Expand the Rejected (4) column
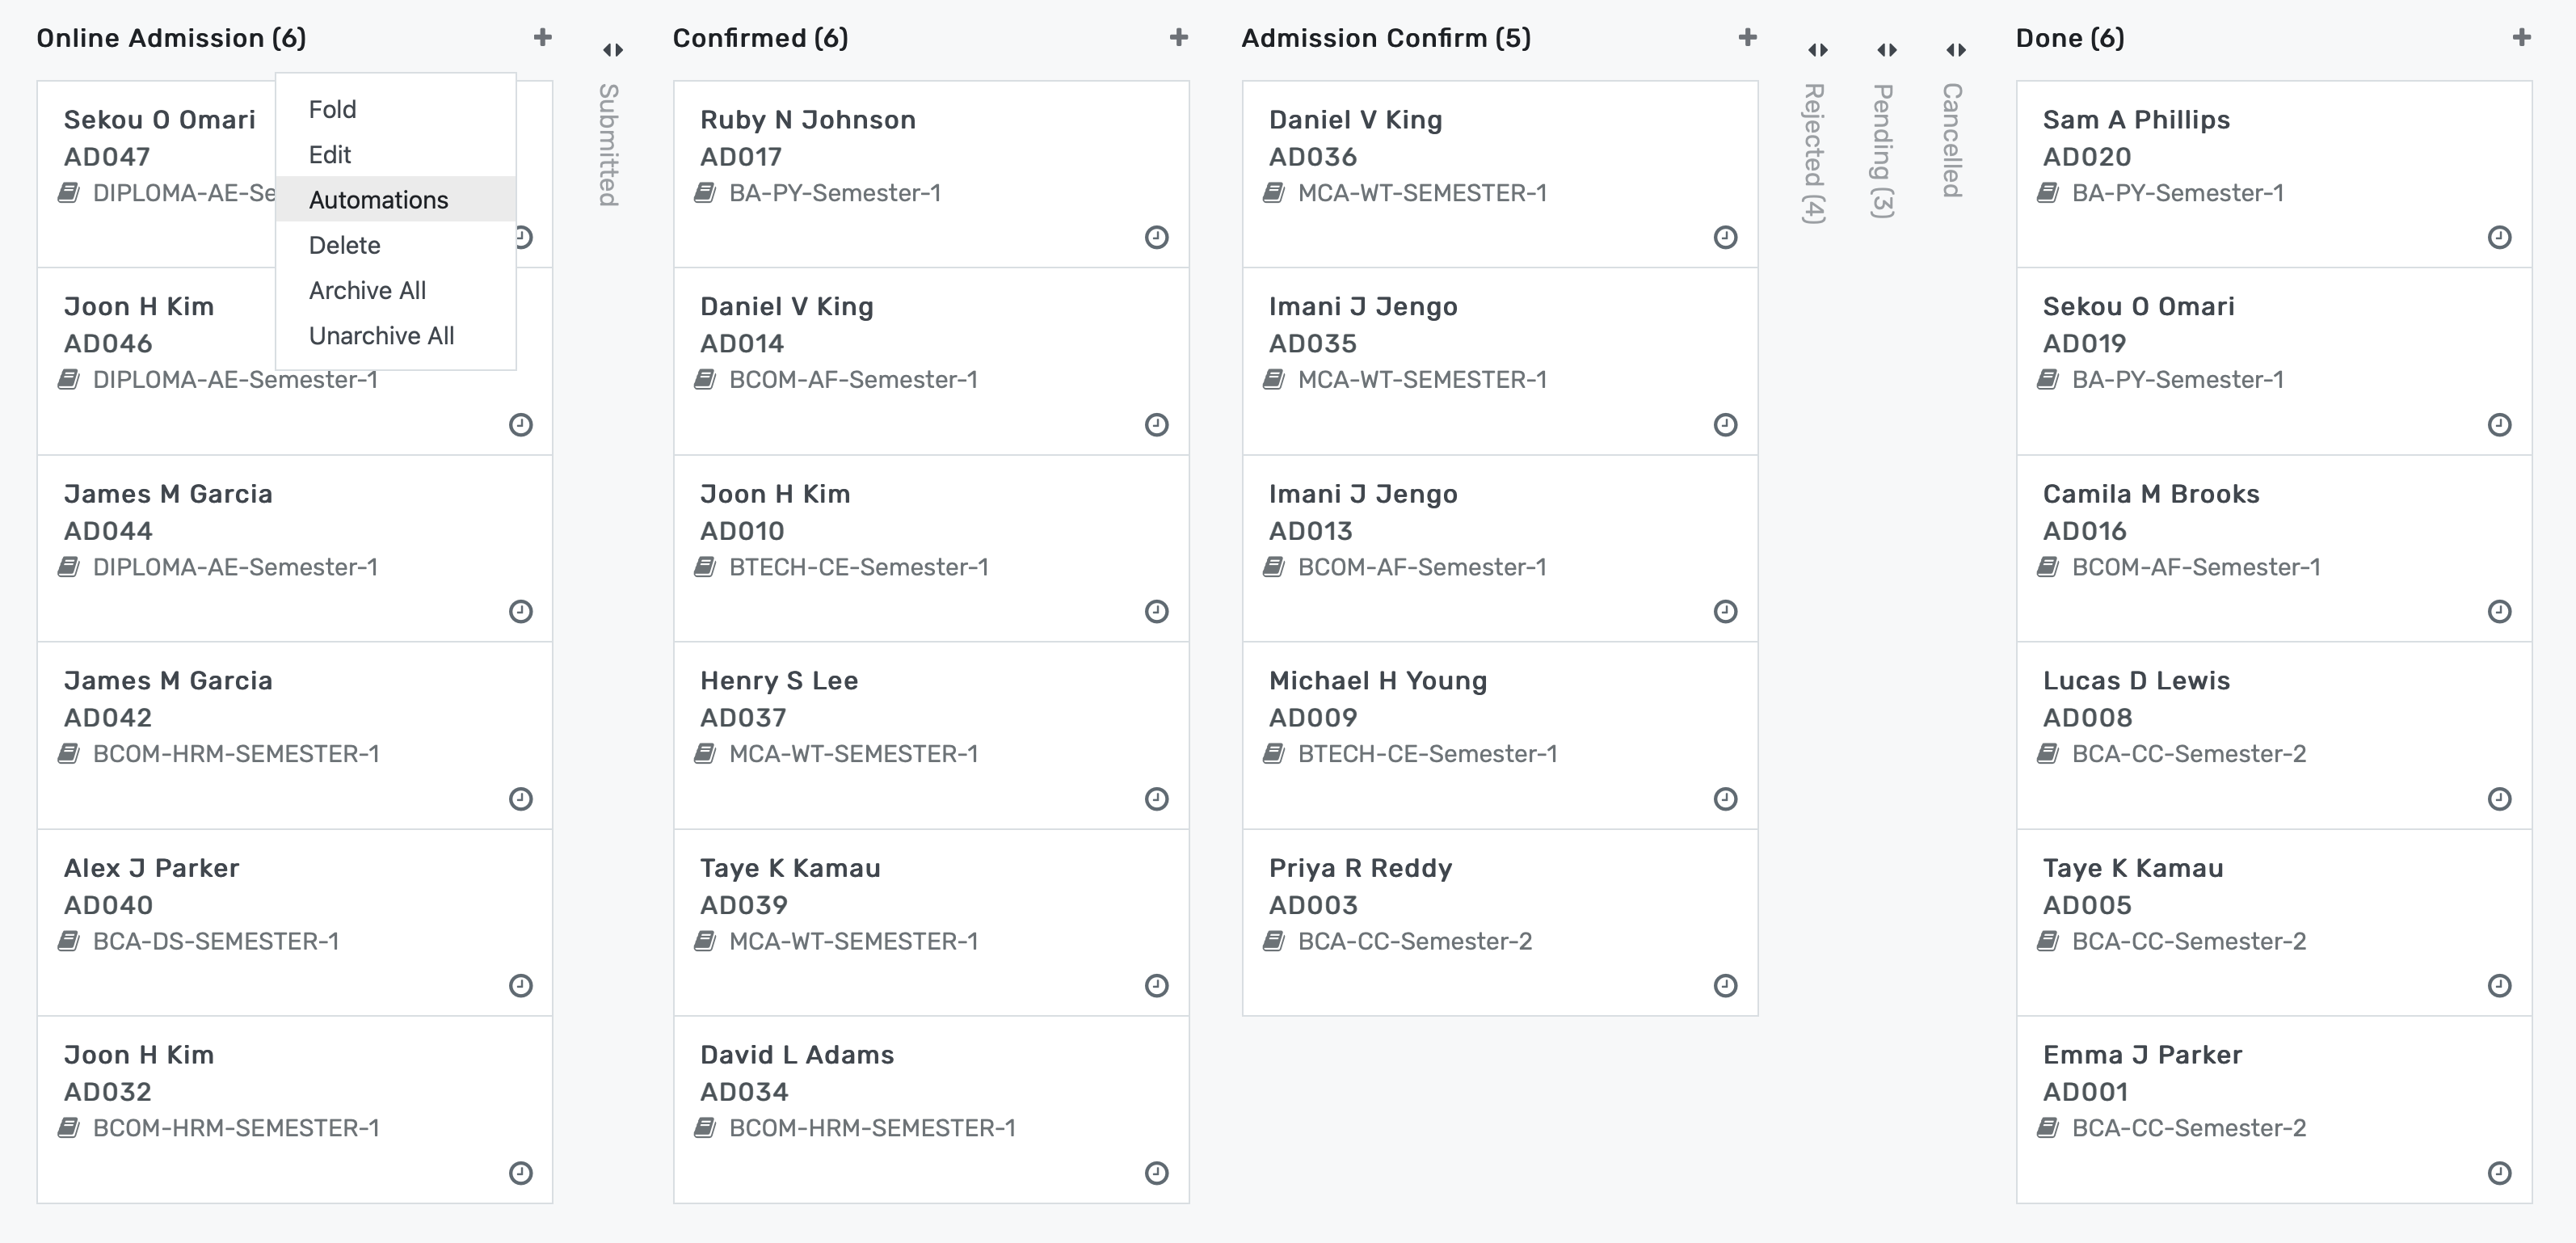Viewport: 2576px width, 1243px height. click(1820, 49)
